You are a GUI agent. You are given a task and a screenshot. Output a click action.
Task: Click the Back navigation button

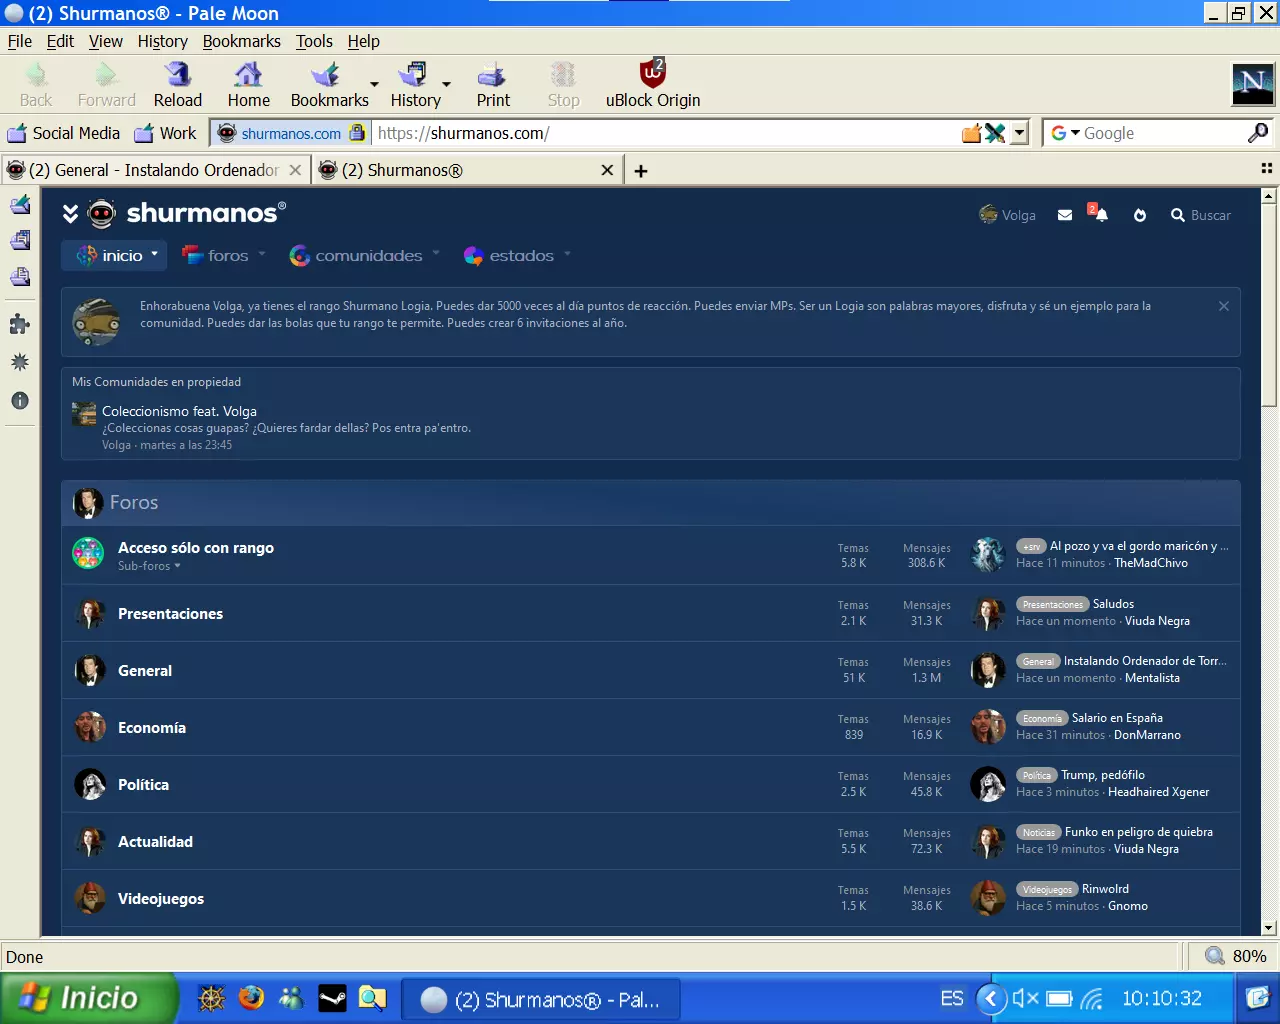tap(36, 84)
